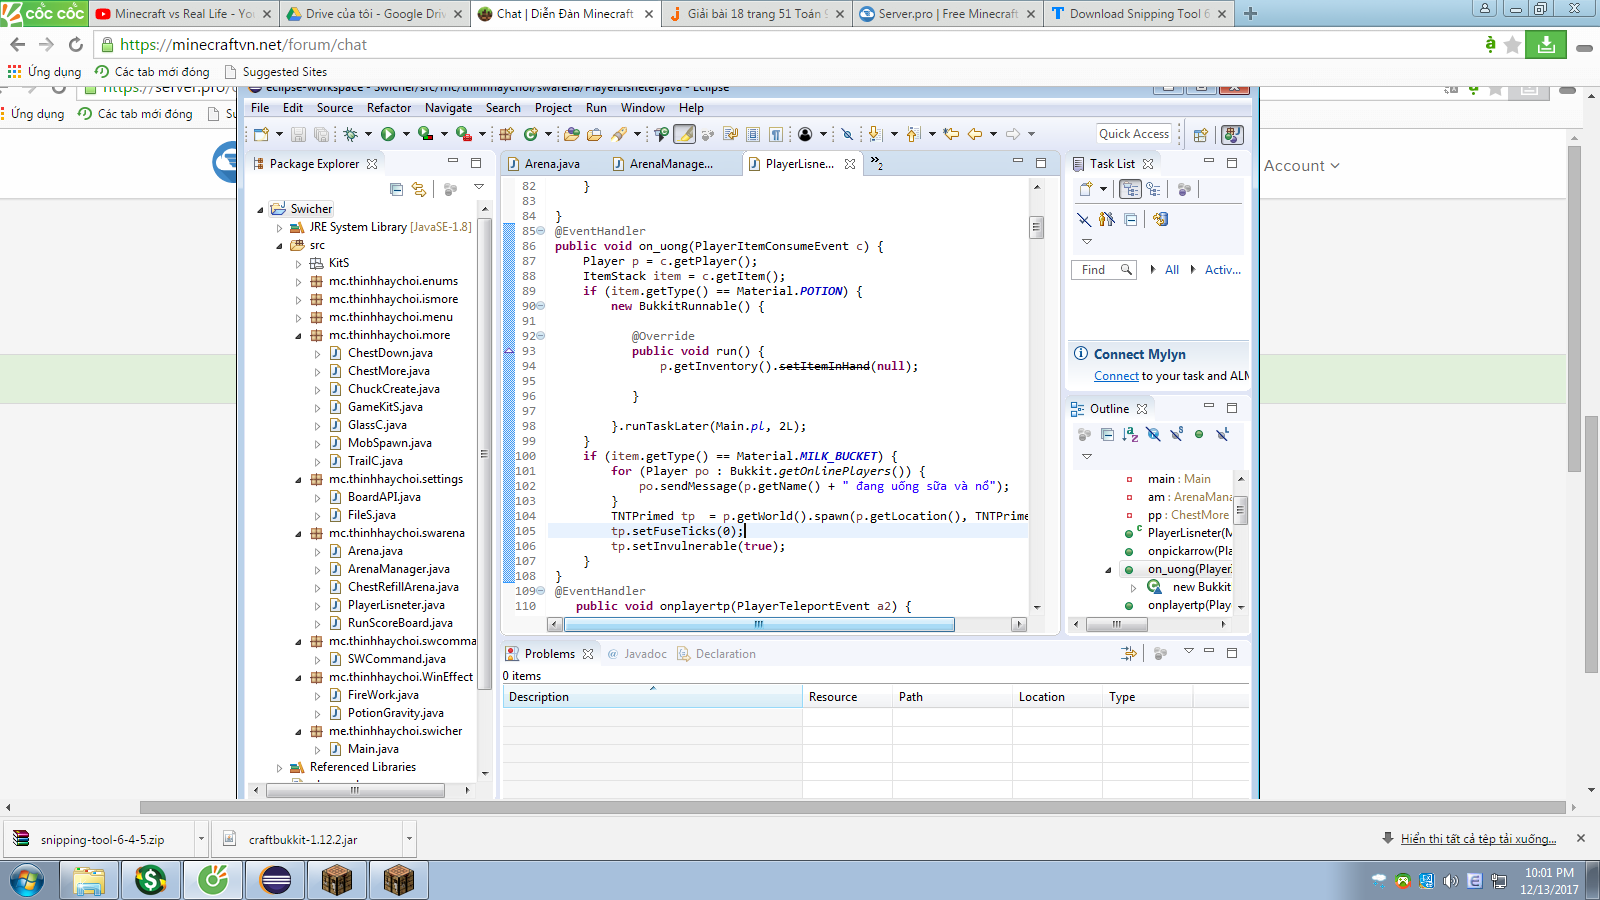Click the Save disk icon in toolbar
1600x900 pixels.
tap(298, 134)
